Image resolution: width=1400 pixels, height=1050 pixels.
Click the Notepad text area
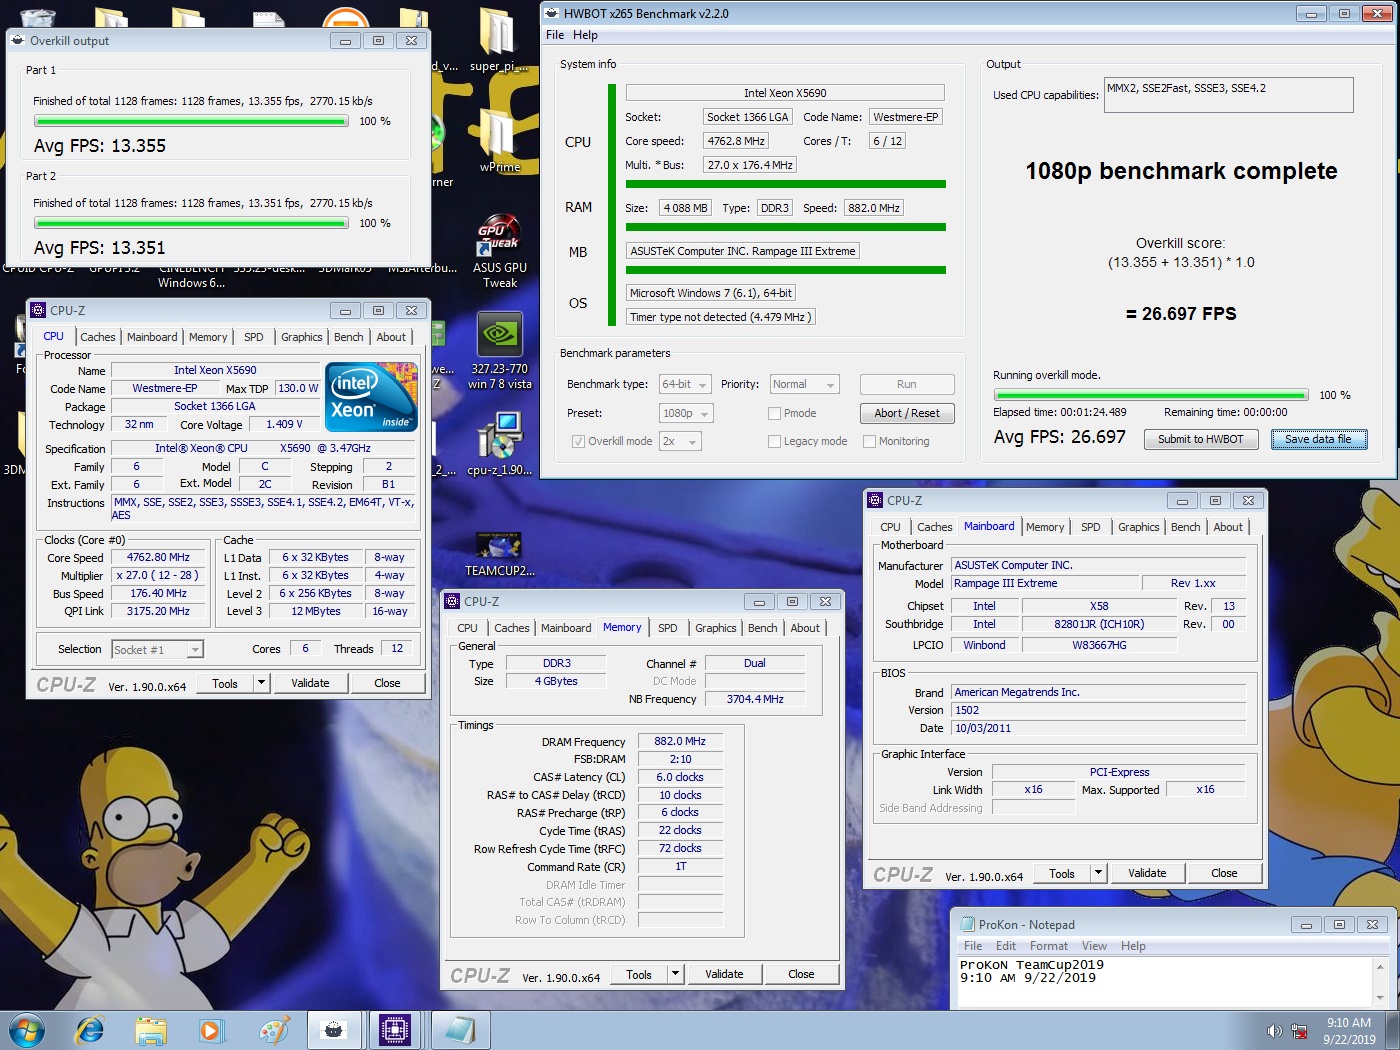tap(1165, 981)
